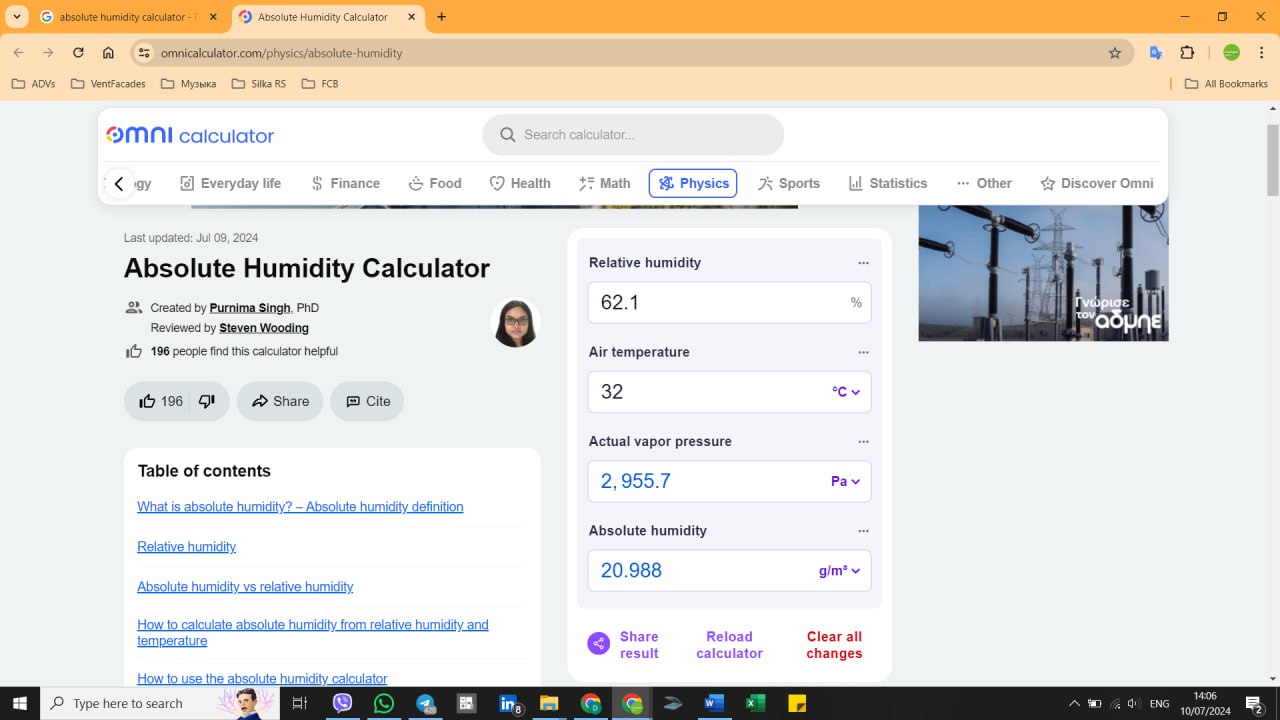Click the thumbs-up like button showing 196
The width and height of the screenshot is (1280, 720).
(x=160, y=401)
